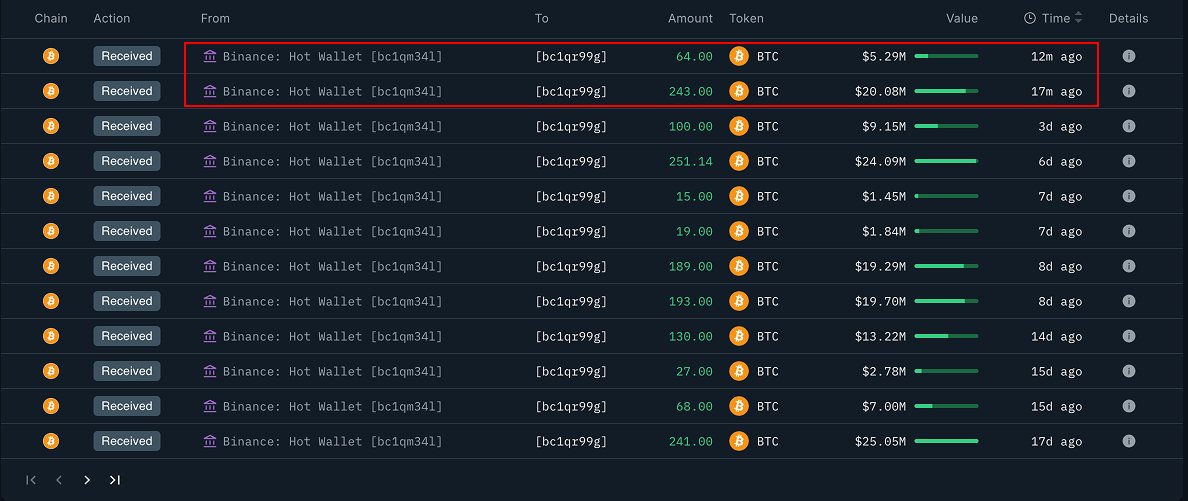Screen dimensions: 1188x501
Task: Click the Value column header
Action: click(962, 18)
